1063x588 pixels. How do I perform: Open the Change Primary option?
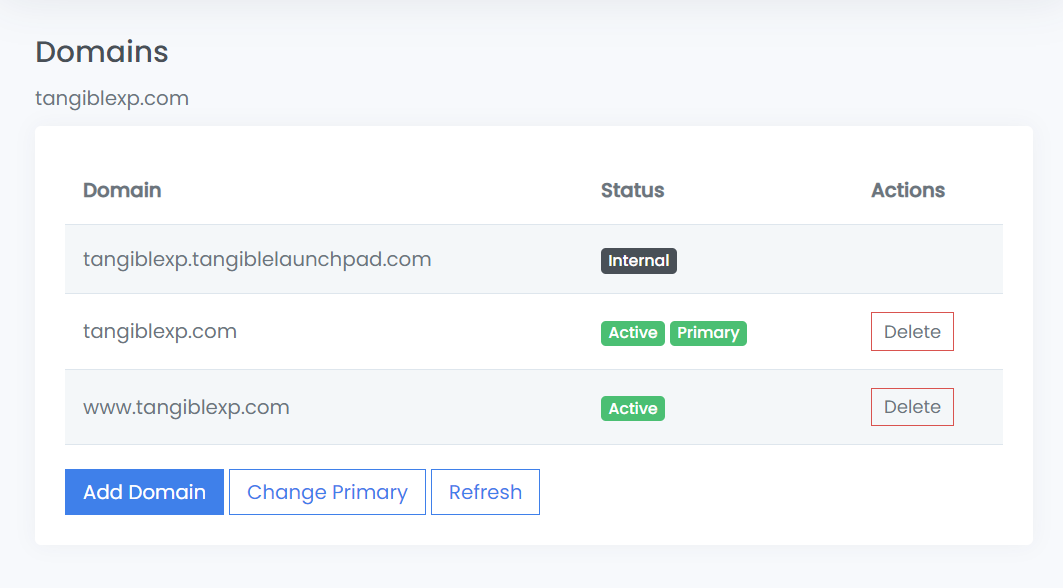point(327,492)
